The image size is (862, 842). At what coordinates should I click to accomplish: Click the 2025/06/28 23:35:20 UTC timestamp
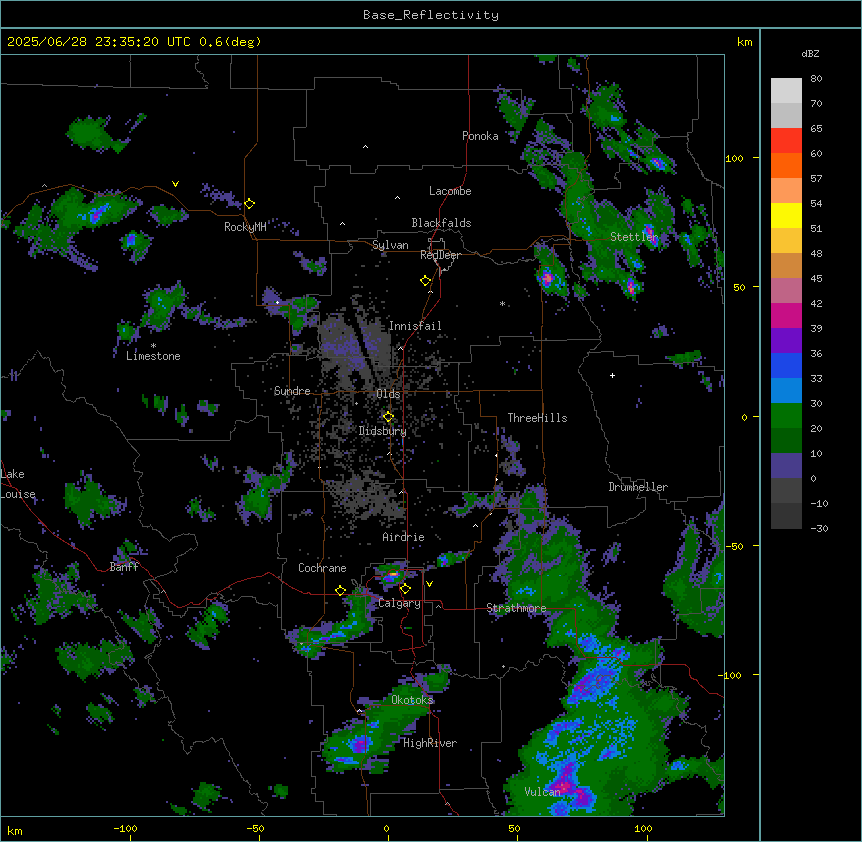pos(99,42)
